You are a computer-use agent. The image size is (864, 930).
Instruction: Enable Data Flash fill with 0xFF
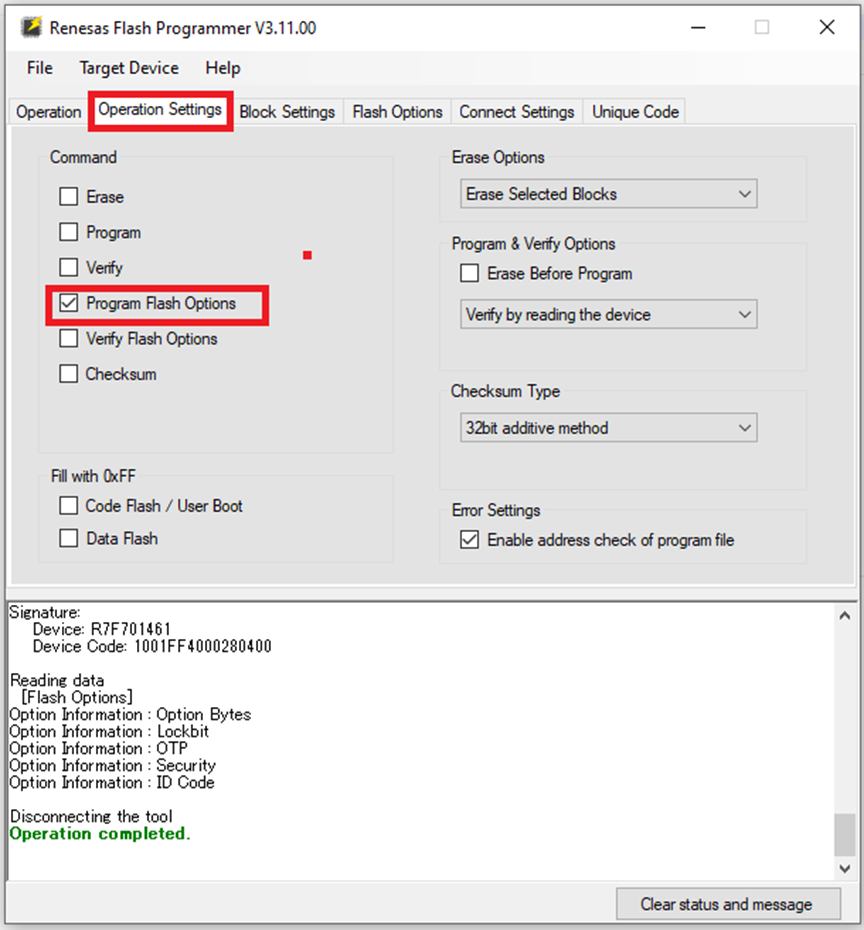[x=69, y=539]
